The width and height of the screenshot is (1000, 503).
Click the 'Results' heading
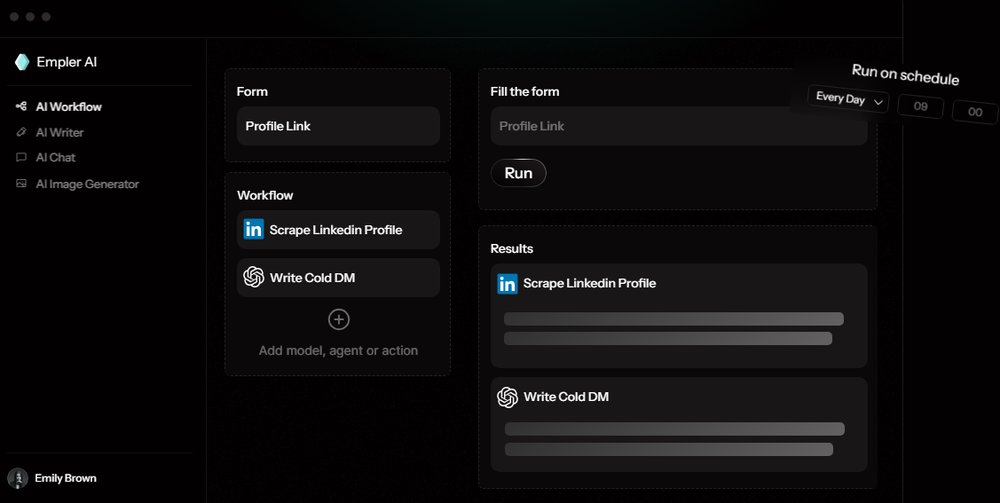pyautogui.click(x=511, y=249)
